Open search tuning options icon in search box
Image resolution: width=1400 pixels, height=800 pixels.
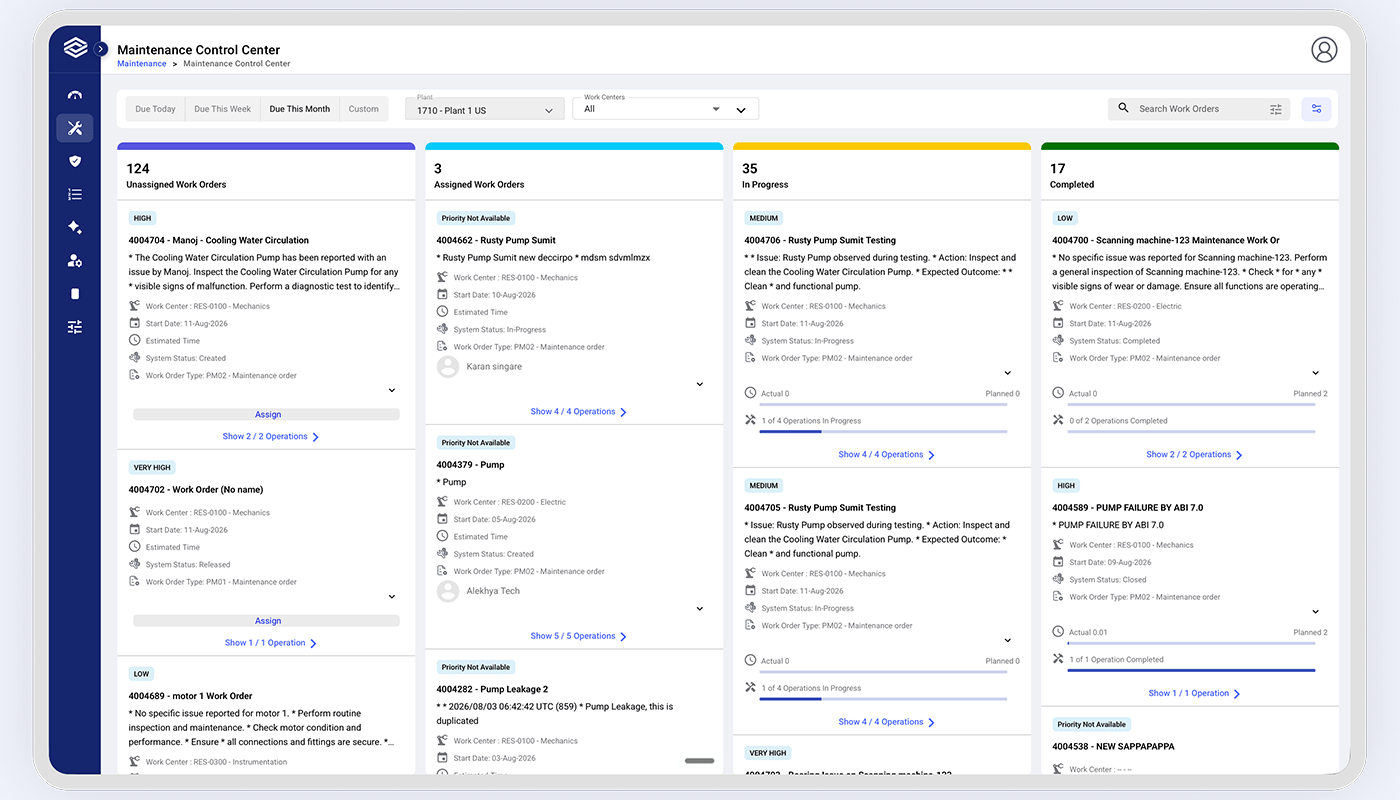1276,109
